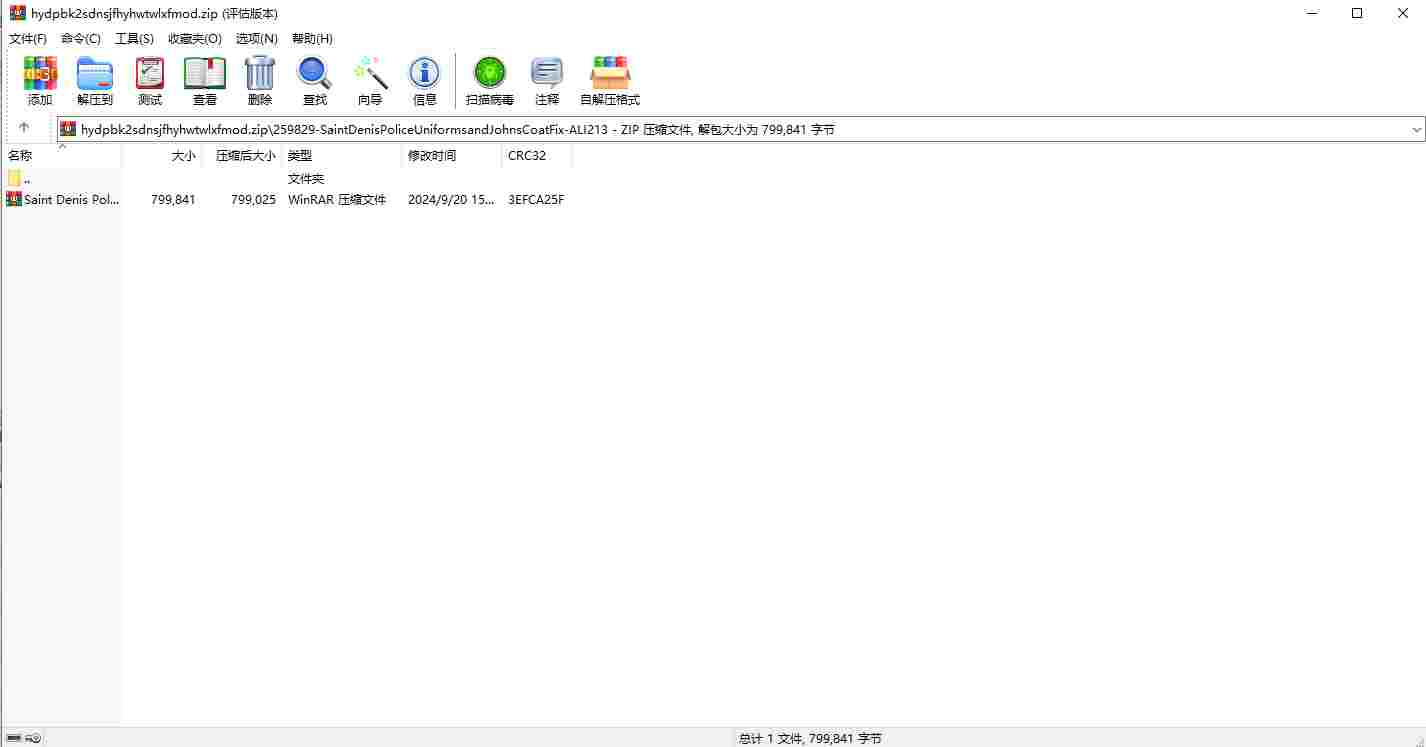Click the archive path address field
This screenshot has width=1426, height=747.
tap(740, 129)
